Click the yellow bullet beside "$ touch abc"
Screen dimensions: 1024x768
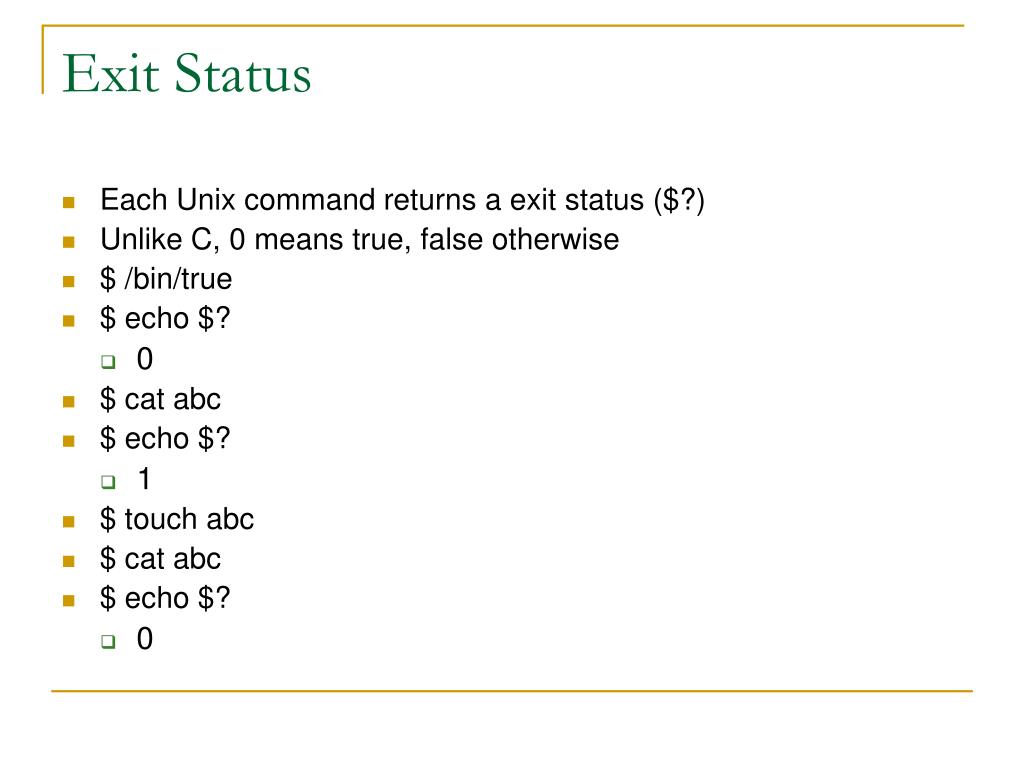pyautogui.click(x=69, y=521)
